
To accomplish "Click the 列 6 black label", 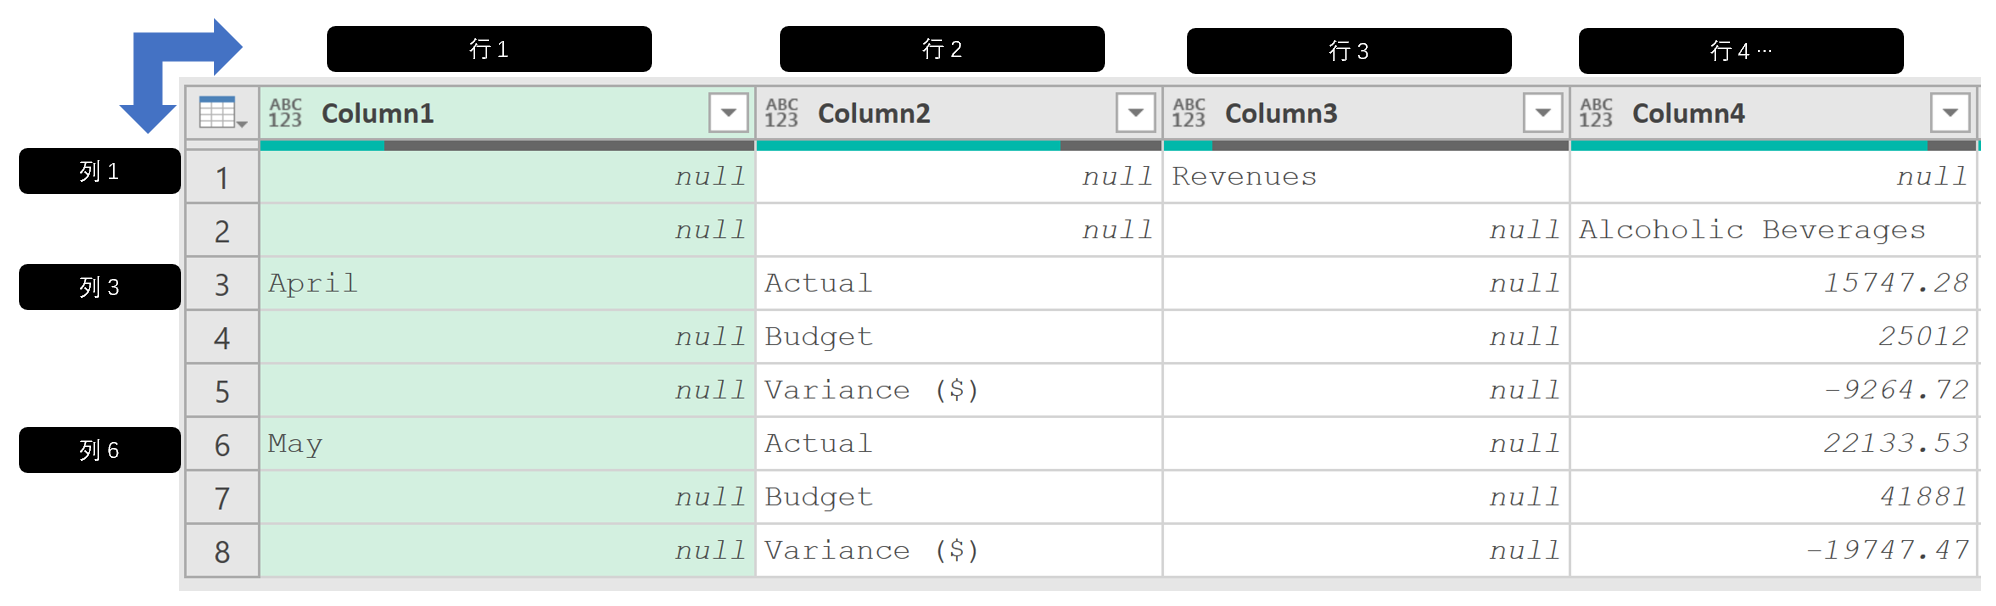I will 100,450.
